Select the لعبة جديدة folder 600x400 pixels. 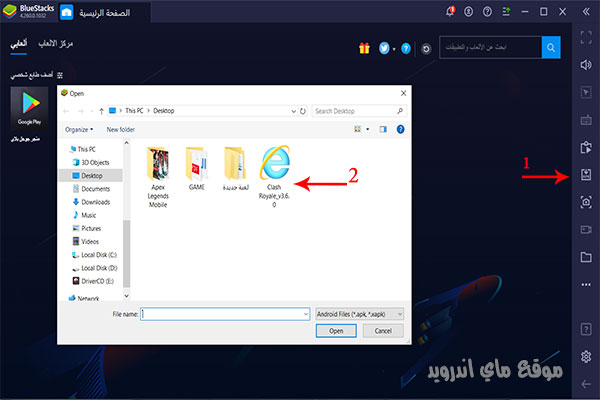[x=236, y=168]
